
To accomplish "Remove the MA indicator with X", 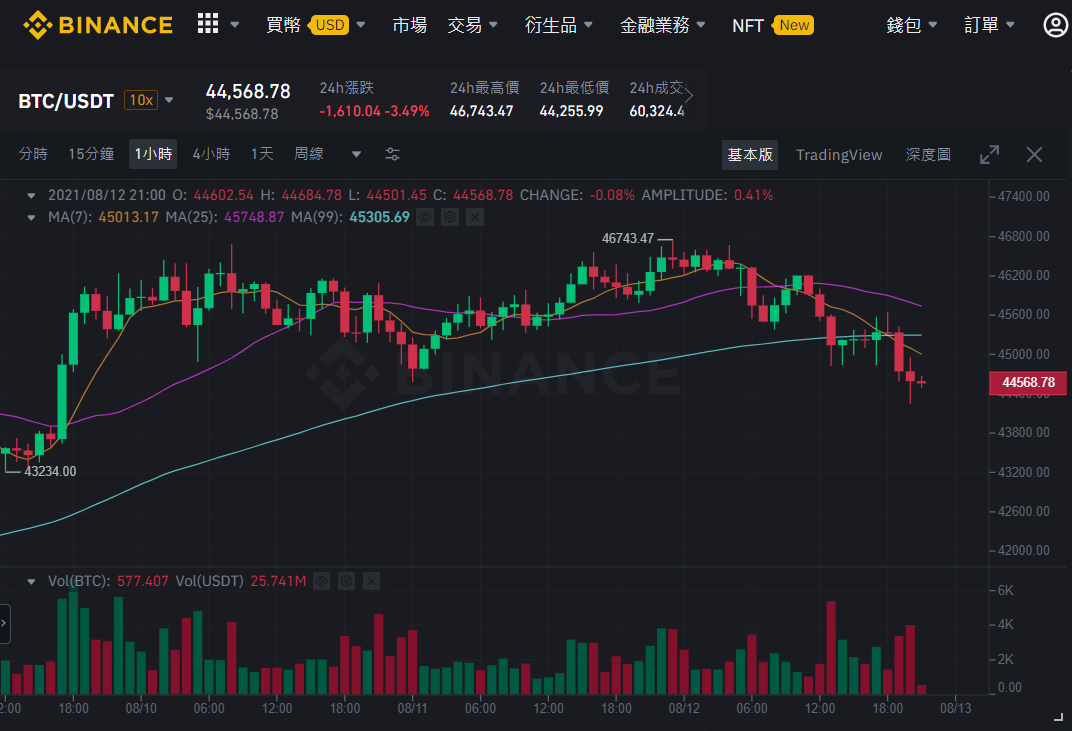I will pyautogui.click(x=475, y=217).
